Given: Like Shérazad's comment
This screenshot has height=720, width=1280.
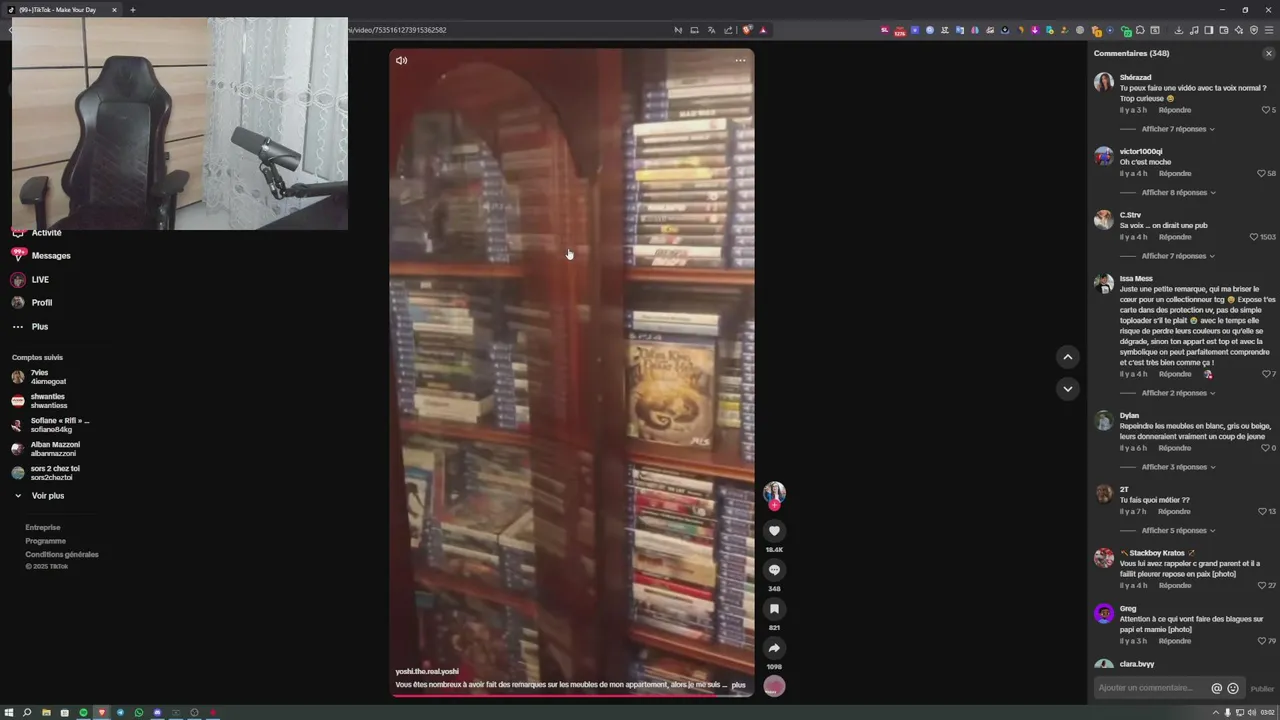Looking at the screenshot, I should tap(1265, 110).
